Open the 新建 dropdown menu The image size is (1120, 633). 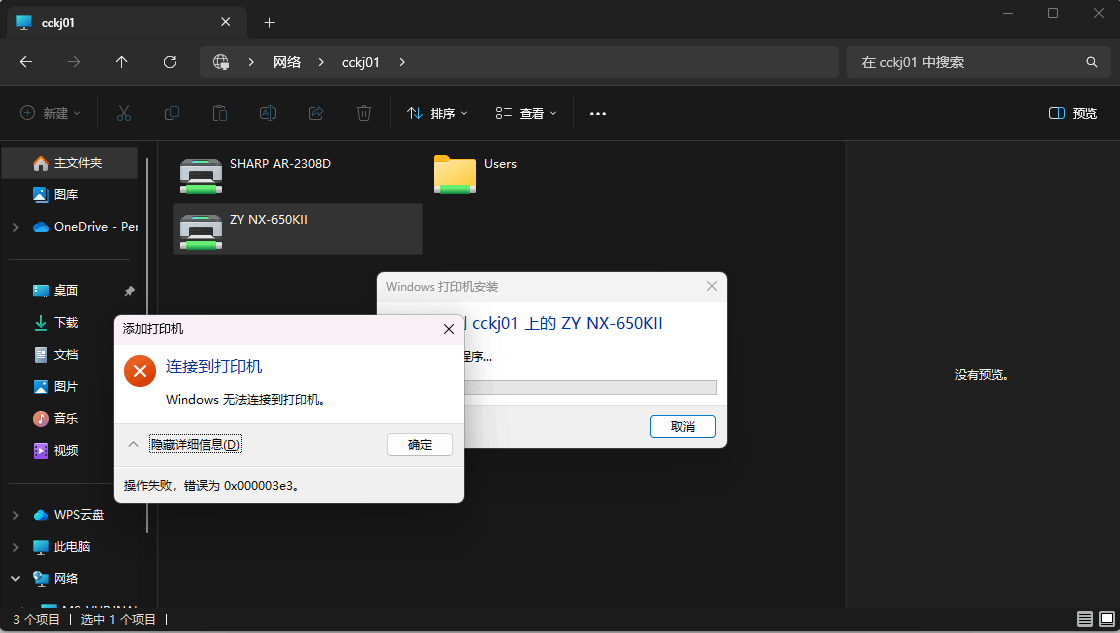pos(50,113)
